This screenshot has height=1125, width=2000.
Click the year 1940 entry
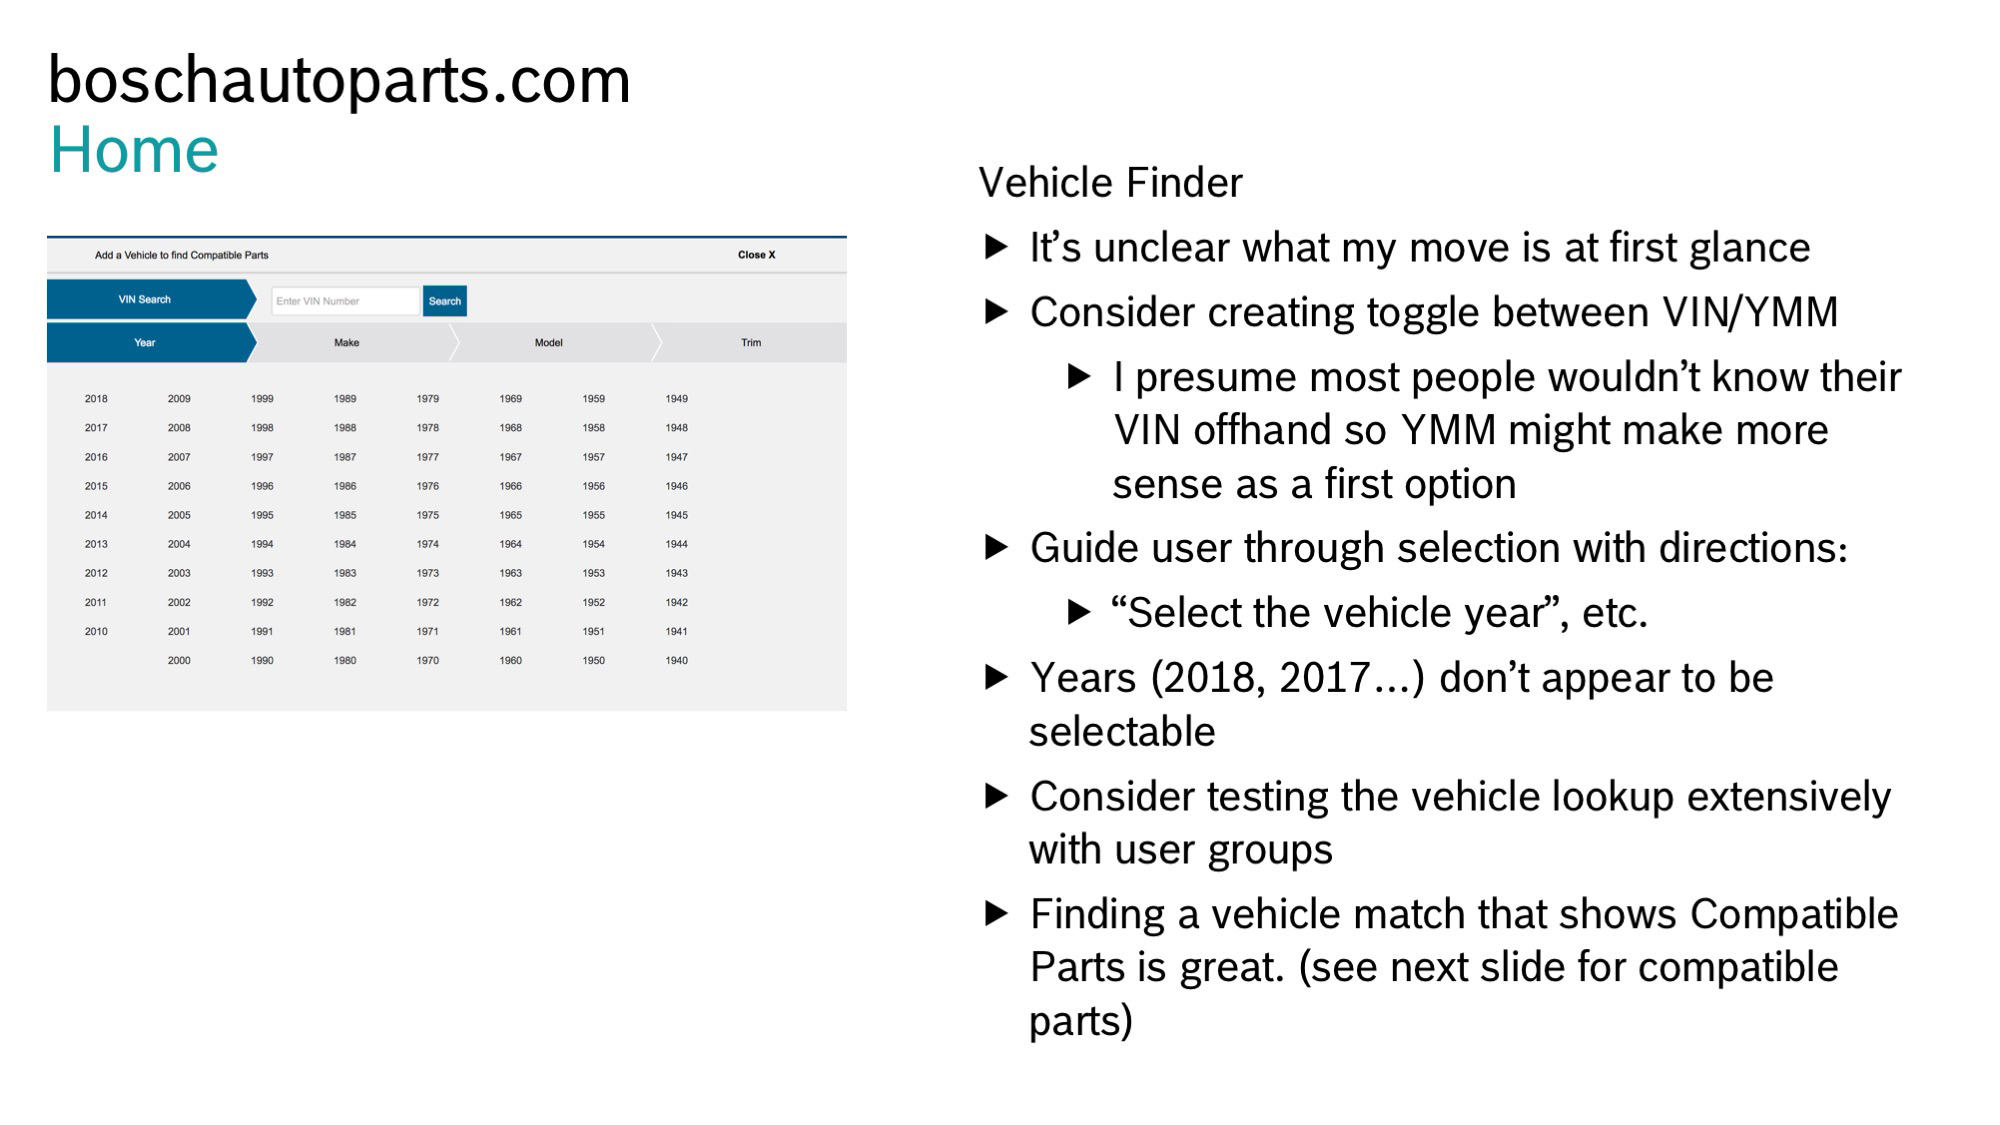pyautogui.click(x=677, y=661)
